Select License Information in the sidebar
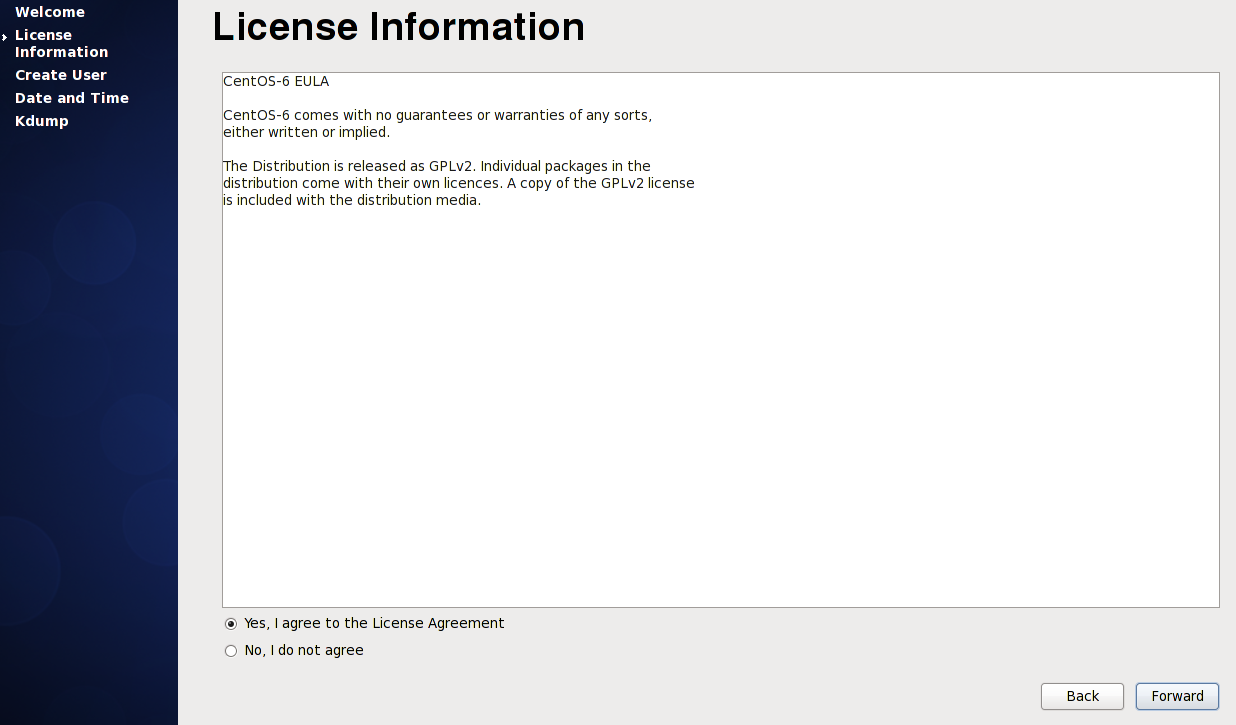Viewport: 1236px width, 725px height. (x=61, y=43)
